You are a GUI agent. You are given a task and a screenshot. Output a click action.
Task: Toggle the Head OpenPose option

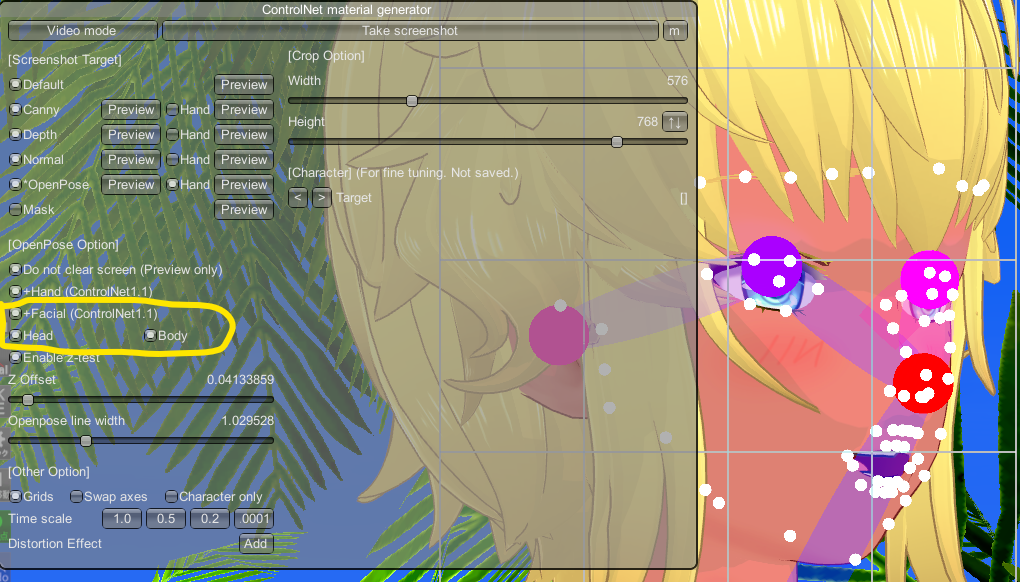(15, 336)
